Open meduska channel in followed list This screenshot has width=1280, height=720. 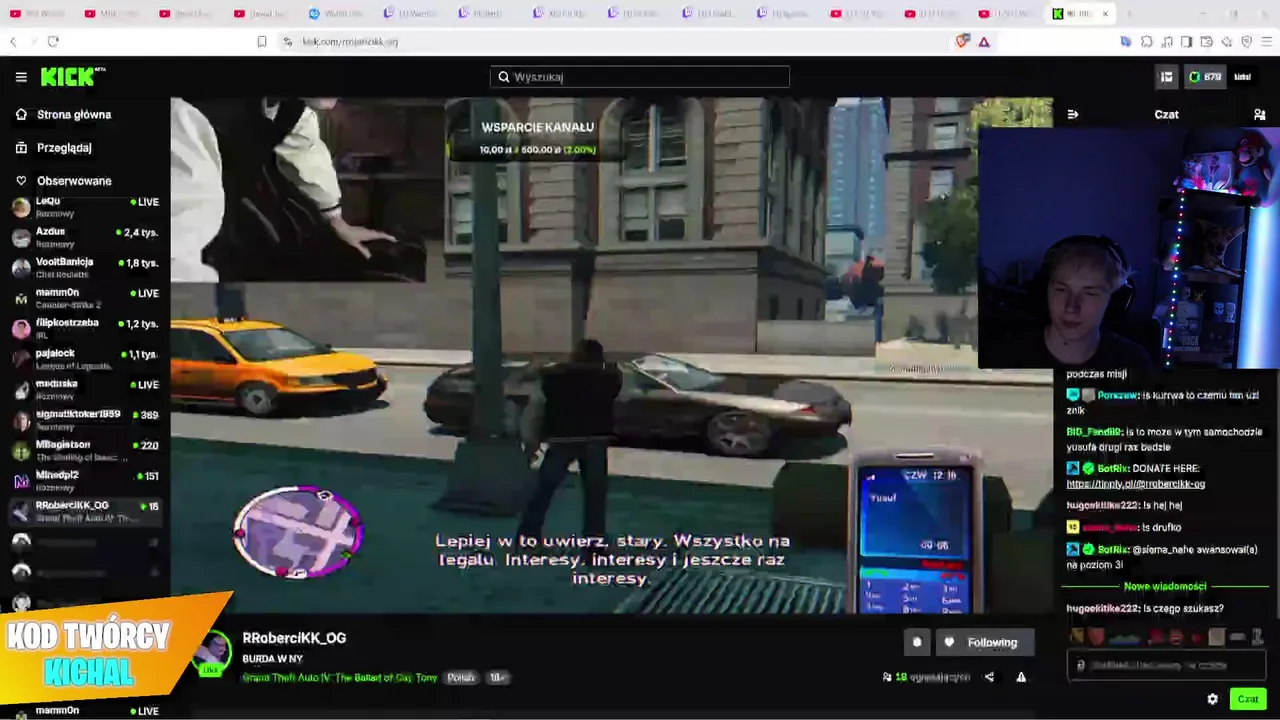pos(85,390)
